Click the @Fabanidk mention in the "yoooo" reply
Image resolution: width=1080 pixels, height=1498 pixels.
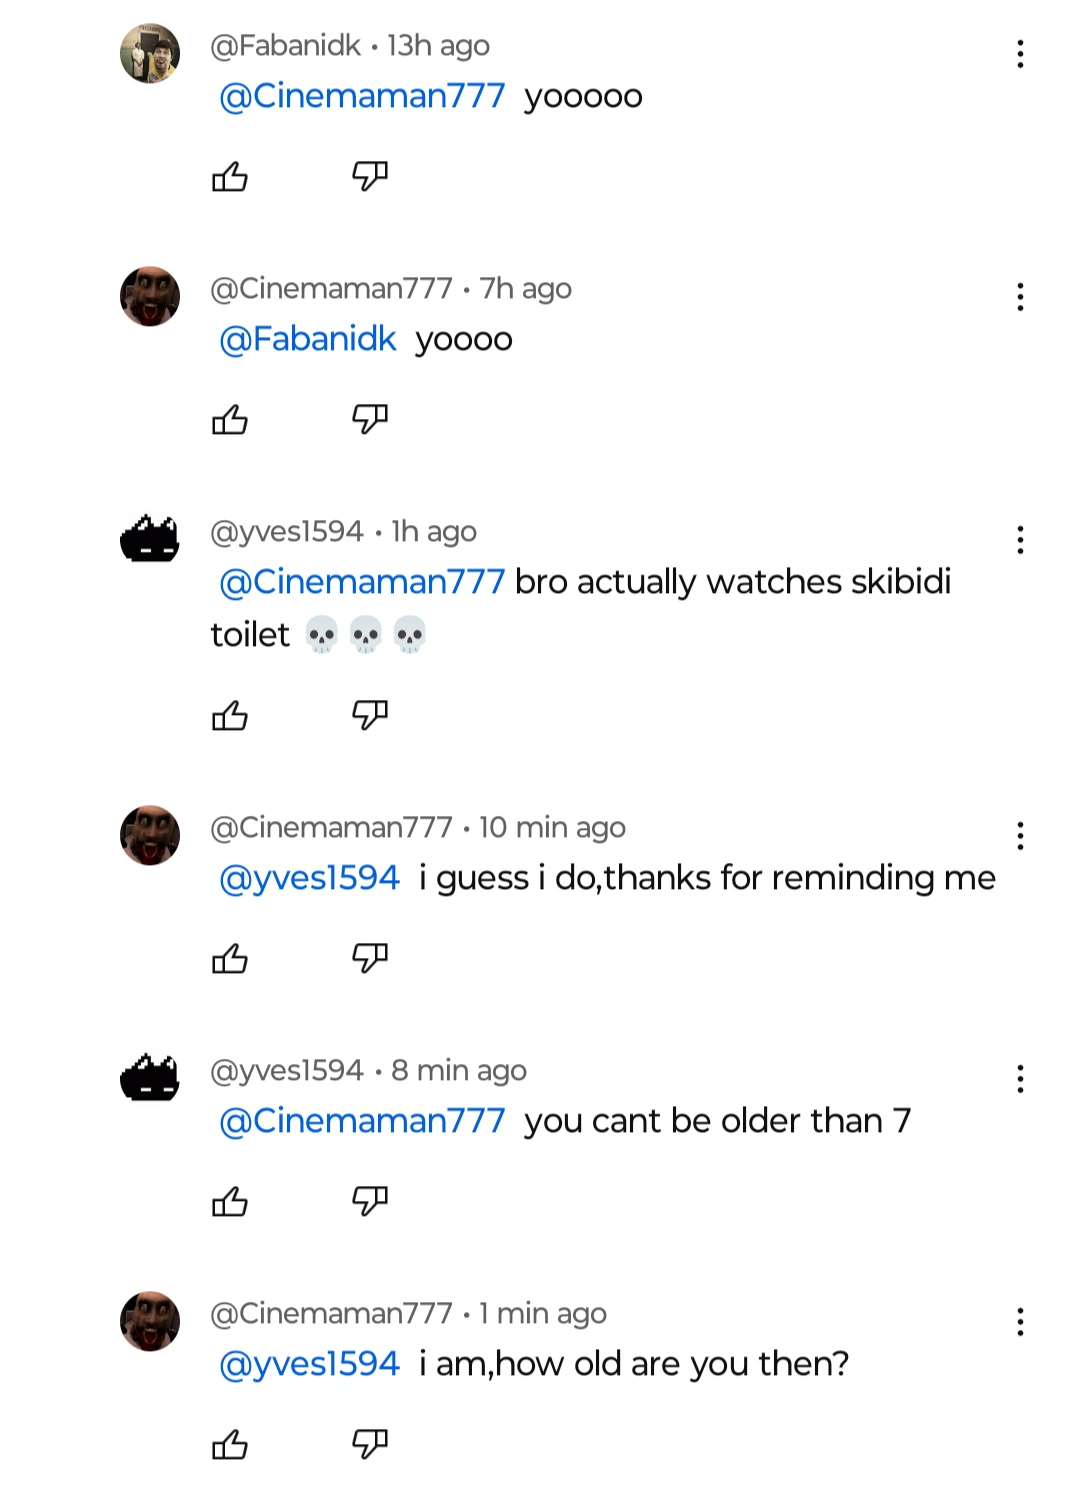(308, 339)
